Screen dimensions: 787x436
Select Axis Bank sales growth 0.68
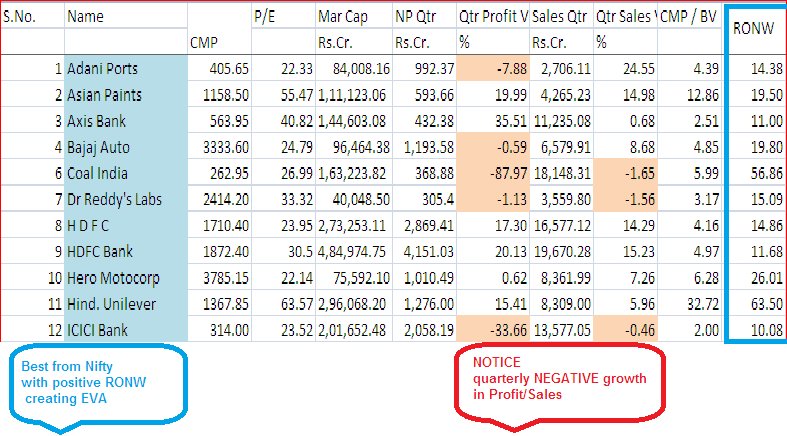(x=625, y=120)
